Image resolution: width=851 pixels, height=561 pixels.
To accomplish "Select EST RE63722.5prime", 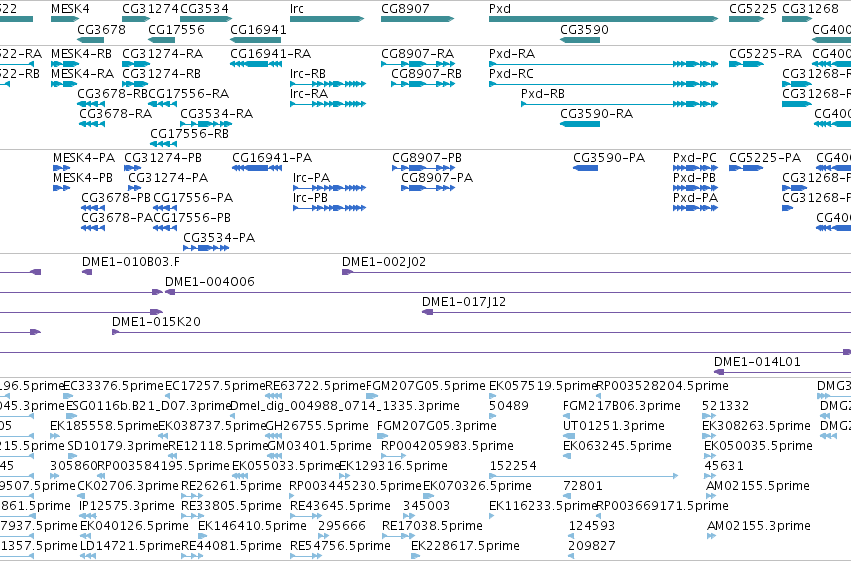I will (315, 386).
